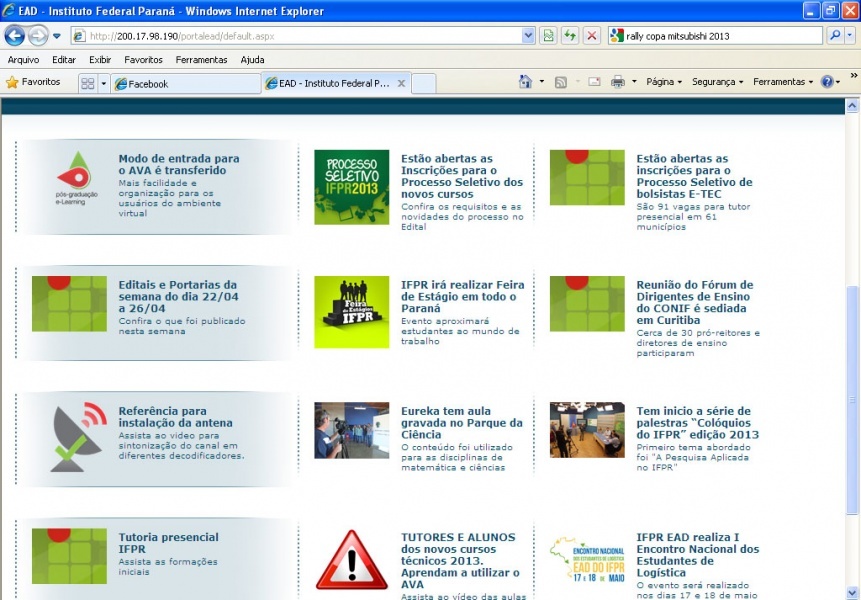This screenshot has height=600, width=861.
Task: Expand the tab list dropdown arrow
Action: pos(103,83)
